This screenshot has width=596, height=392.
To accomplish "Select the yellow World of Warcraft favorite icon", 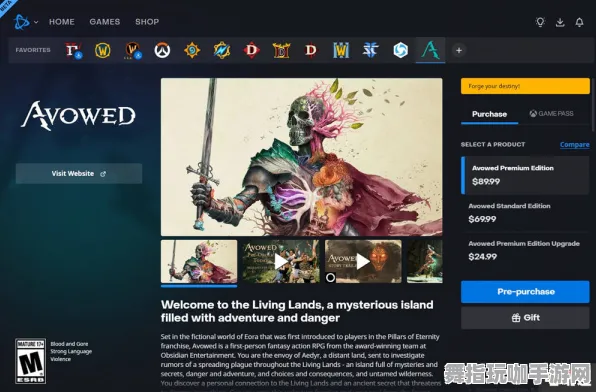I will 103,50.
